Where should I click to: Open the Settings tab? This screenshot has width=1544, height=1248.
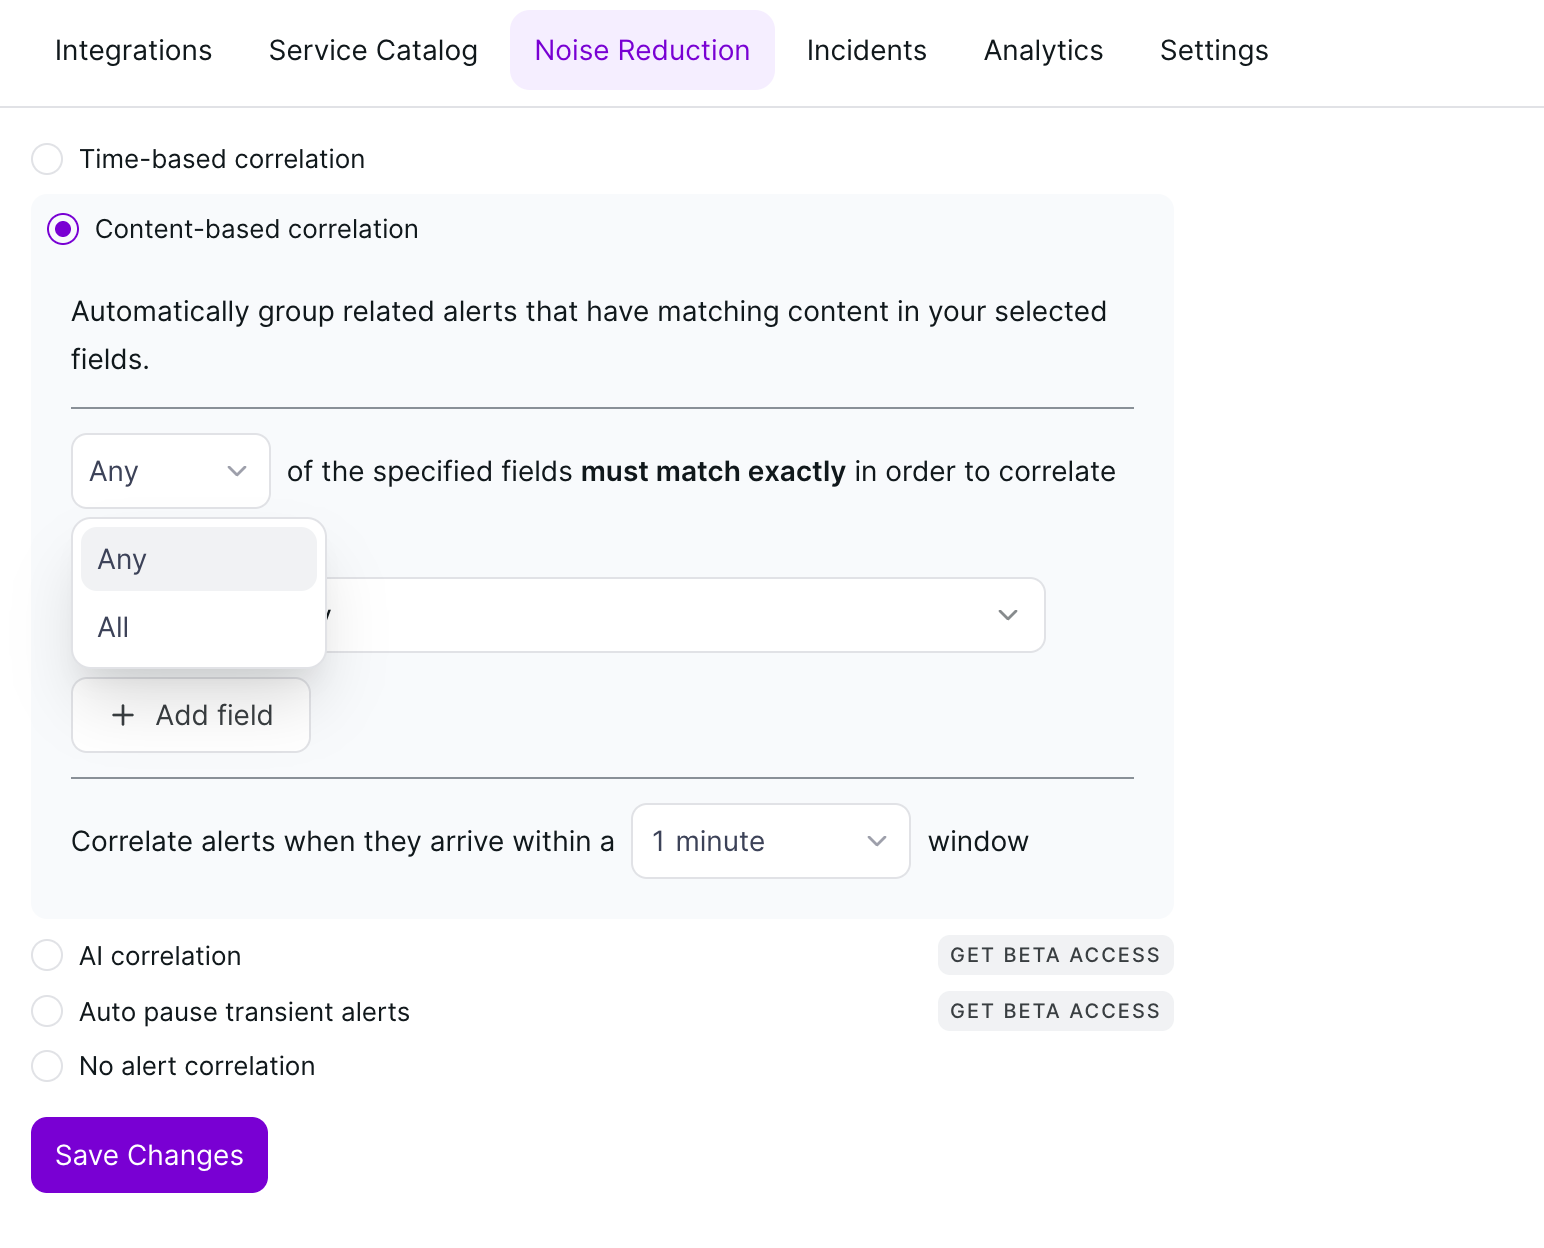tap(1213, 50)
